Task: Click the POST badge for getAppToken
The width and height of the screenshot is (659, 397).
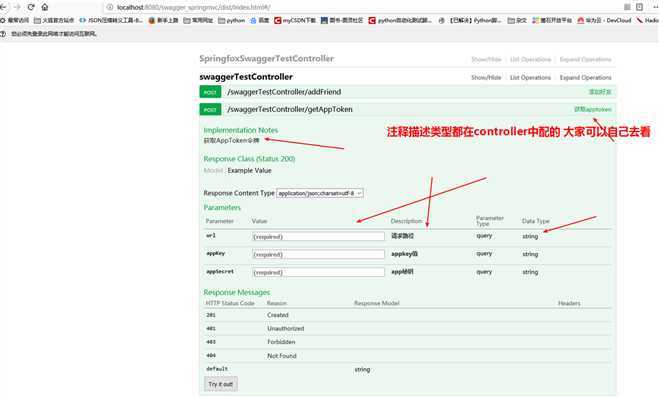Action: [210, 110]
